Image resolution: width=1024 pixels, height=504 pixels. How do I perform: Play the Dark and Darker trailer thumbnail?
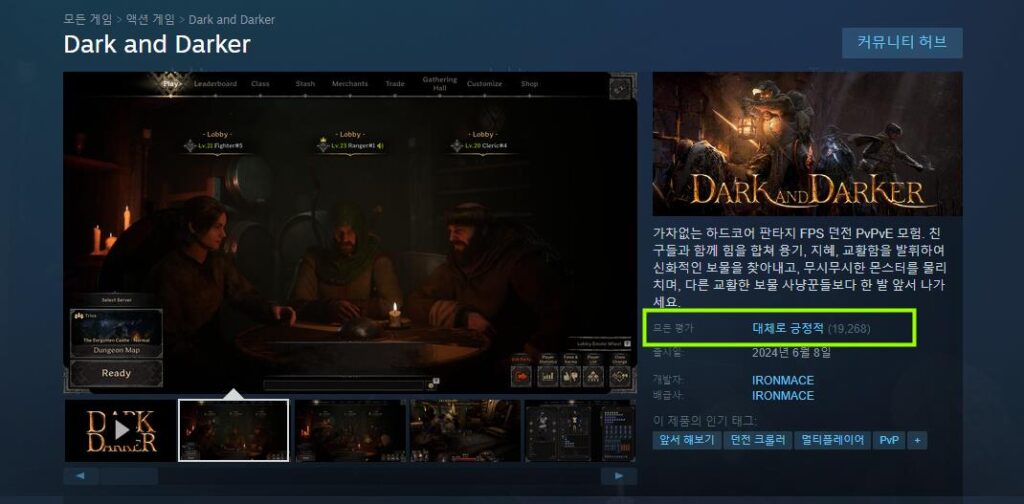click(121, 430)
